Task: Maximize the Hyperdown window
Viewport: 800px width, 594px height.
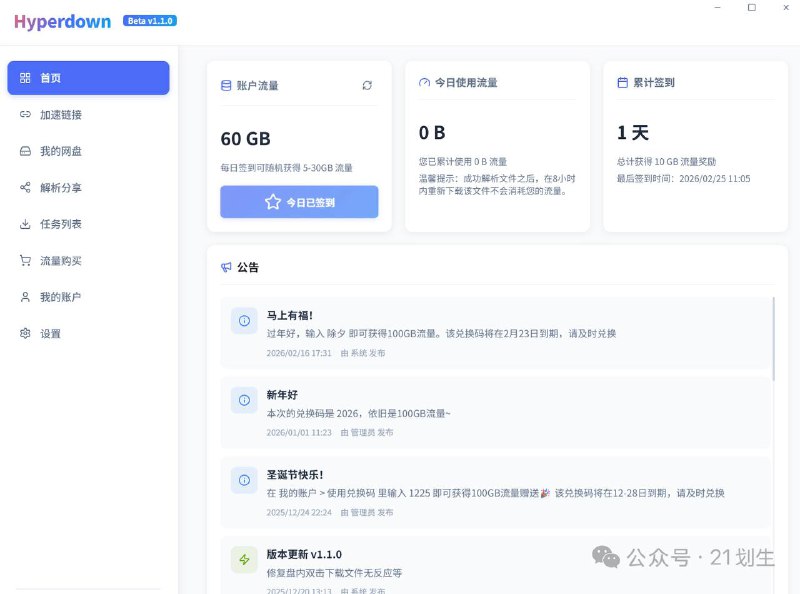Action: 751,8
